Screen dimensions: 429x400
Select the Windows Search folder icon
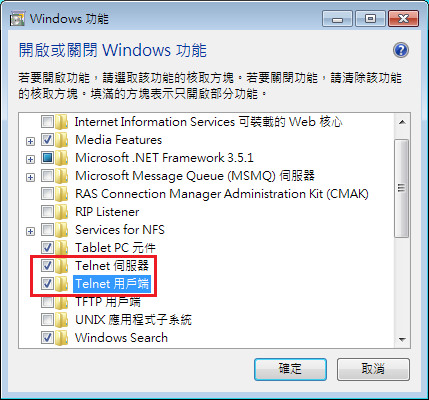[x=62, y=338]
